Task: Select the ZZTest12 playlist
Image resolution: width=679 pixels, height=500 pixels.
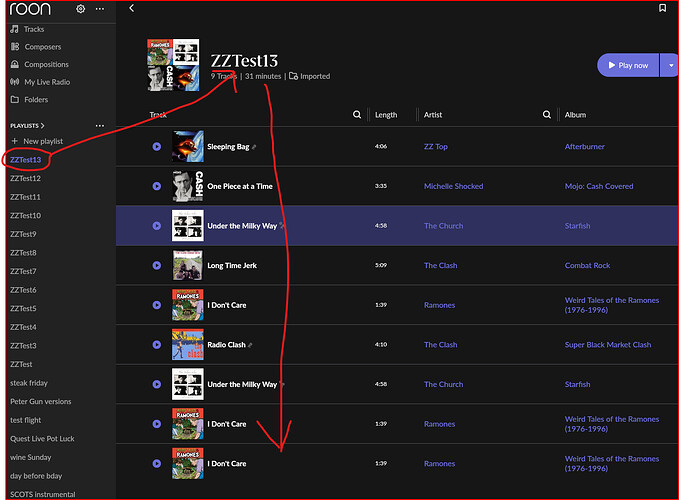Action: point(25,178)
